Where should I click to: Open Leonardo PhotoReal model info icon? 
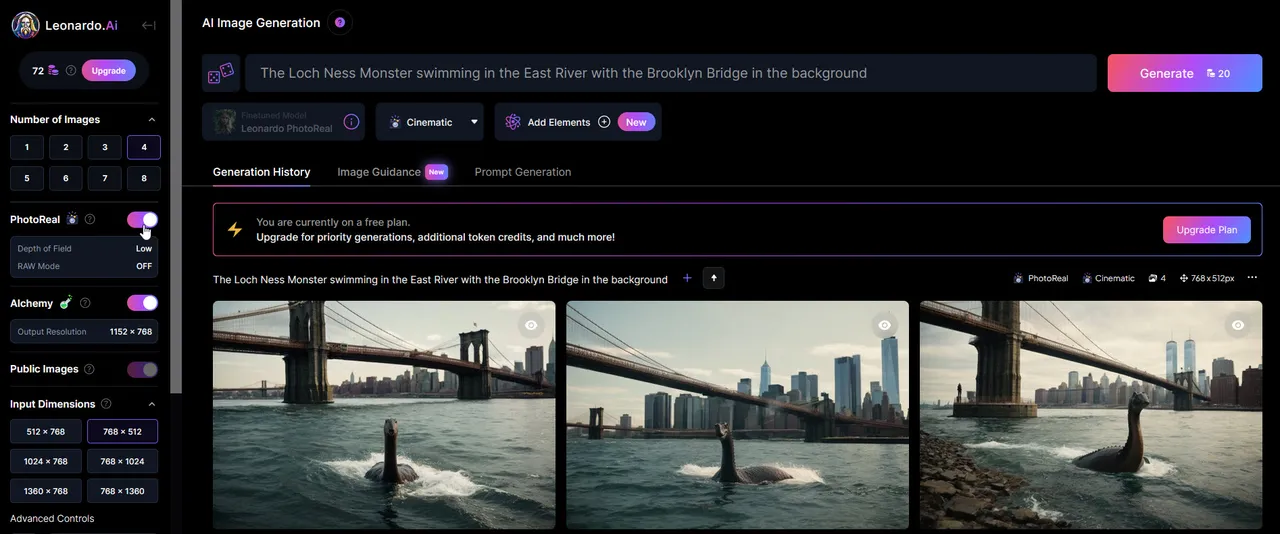[351, 122]
